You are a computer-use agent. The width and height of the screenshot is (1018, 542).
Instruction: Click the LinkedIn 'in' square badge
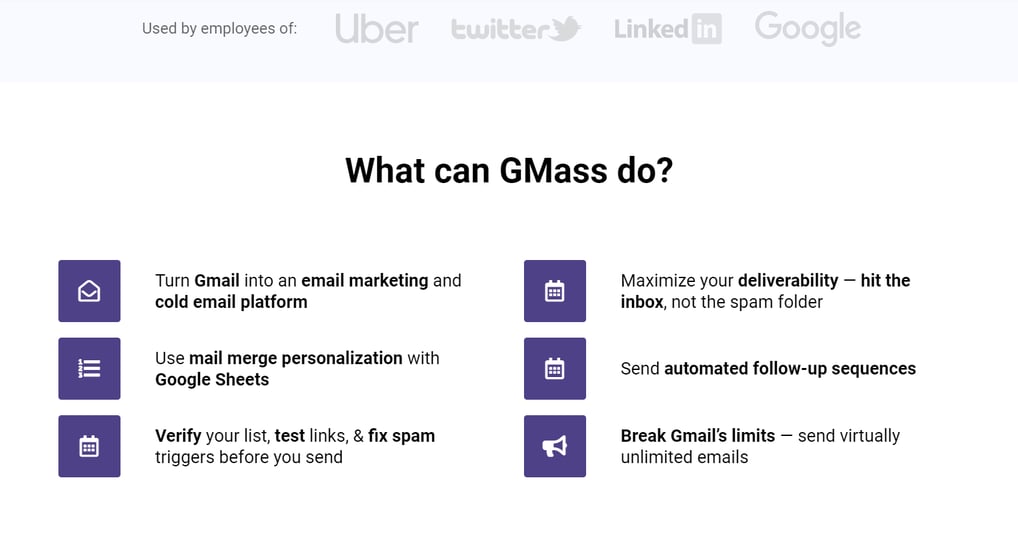[706, 29]
